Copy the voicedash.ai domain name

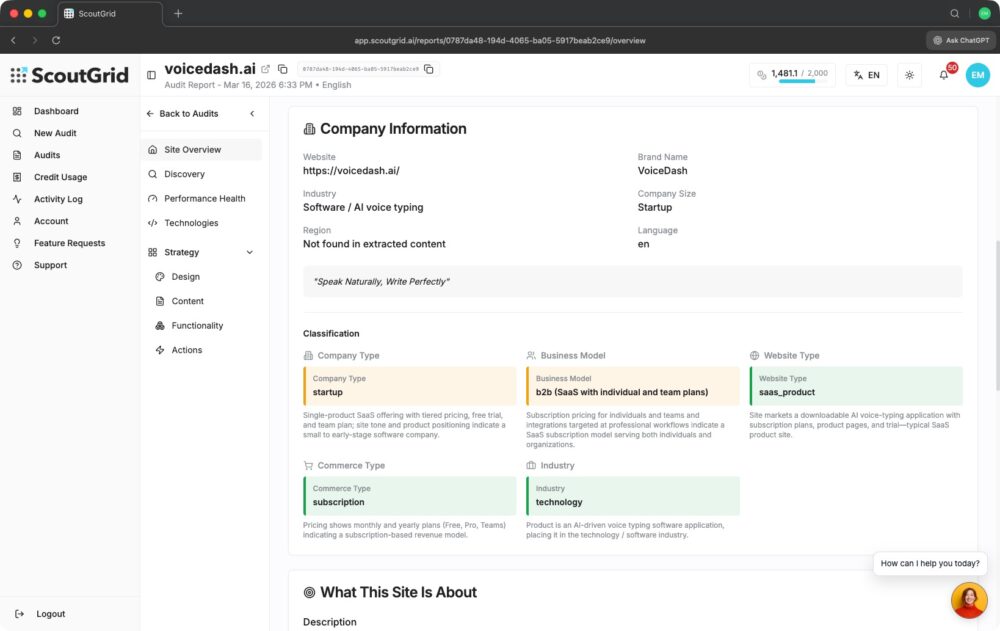pos(283,69)
